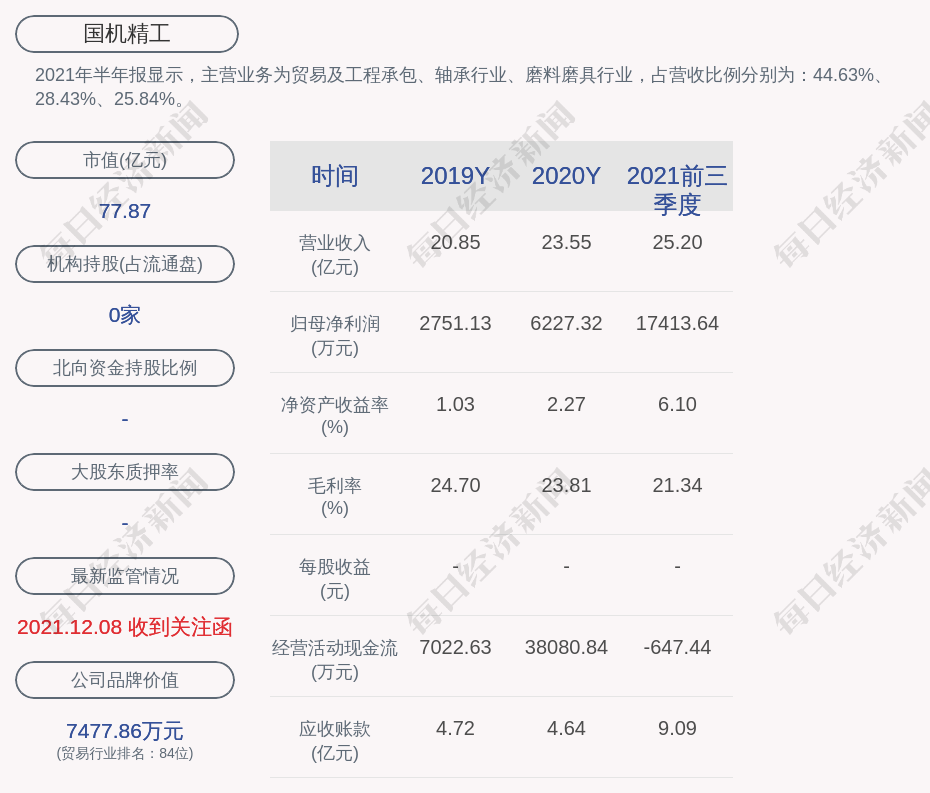Screen dimensions: 930x793
Task: Click the 国机精工 company name pill
Action: 127,34
